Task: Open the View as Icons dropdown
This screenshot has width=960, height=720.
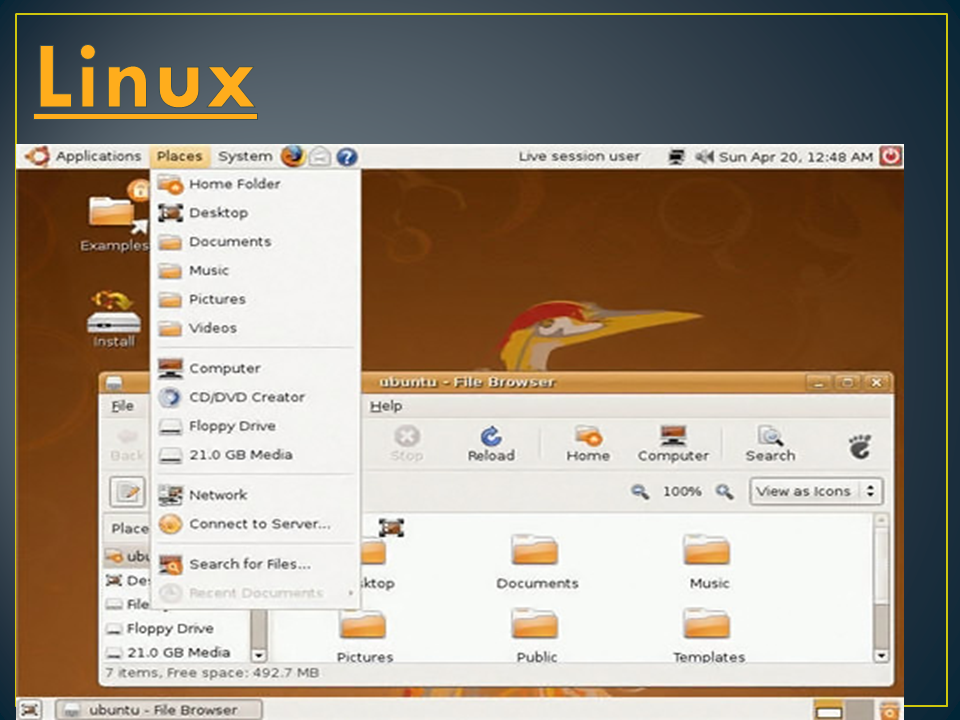Action: [x=816, y=491]
